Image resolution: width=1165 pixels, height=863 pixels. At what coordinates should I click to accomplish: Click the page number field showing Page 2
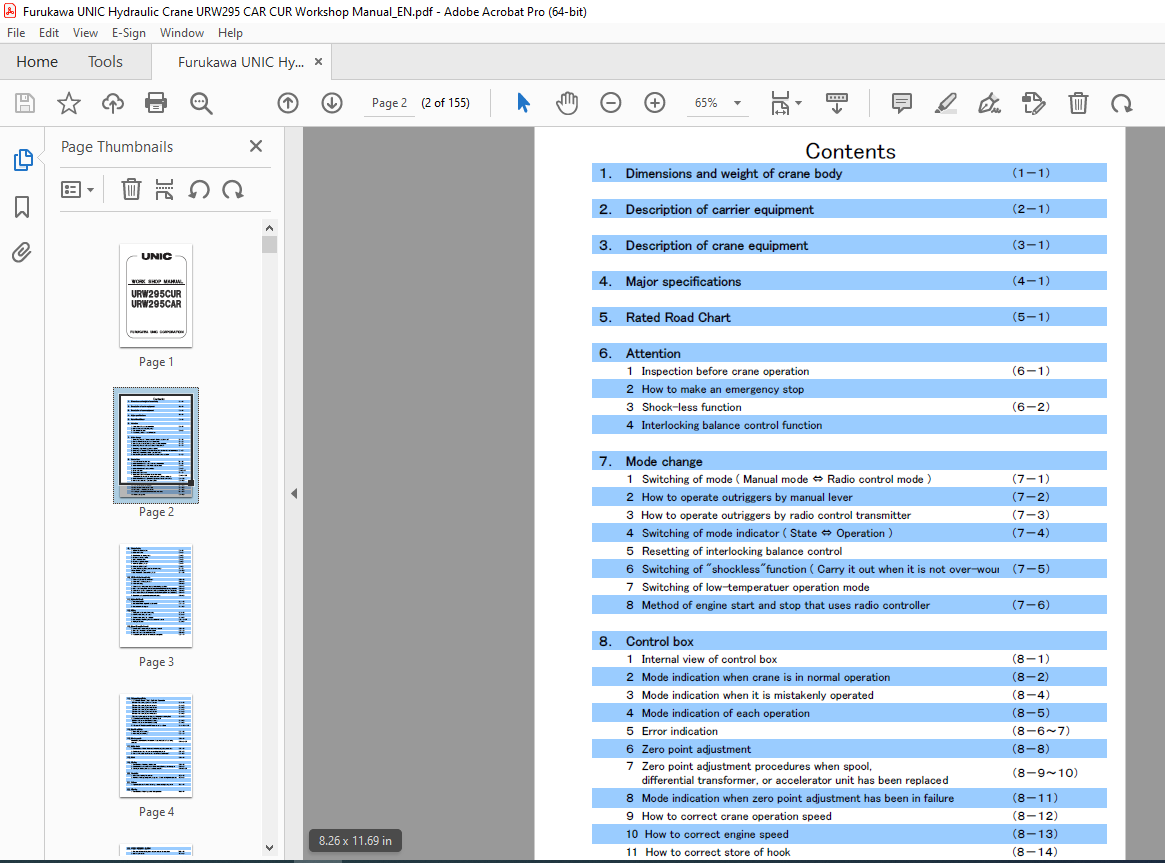(389, 103)
